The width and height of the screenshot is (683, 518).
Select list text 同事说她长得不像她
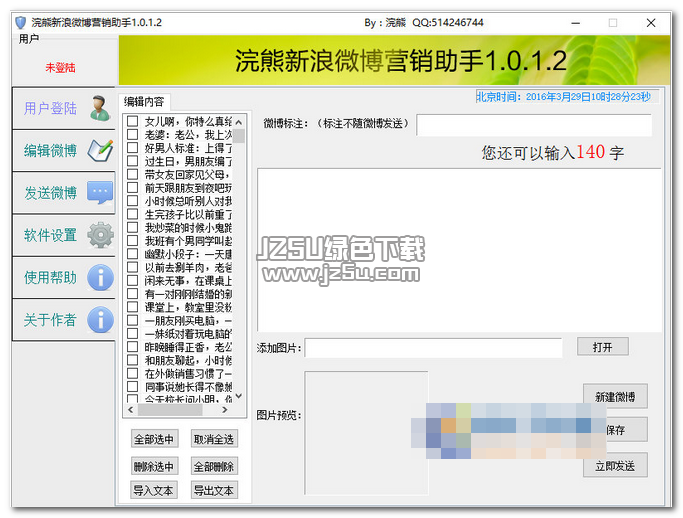pyautogui.click(x=188, y=386)
